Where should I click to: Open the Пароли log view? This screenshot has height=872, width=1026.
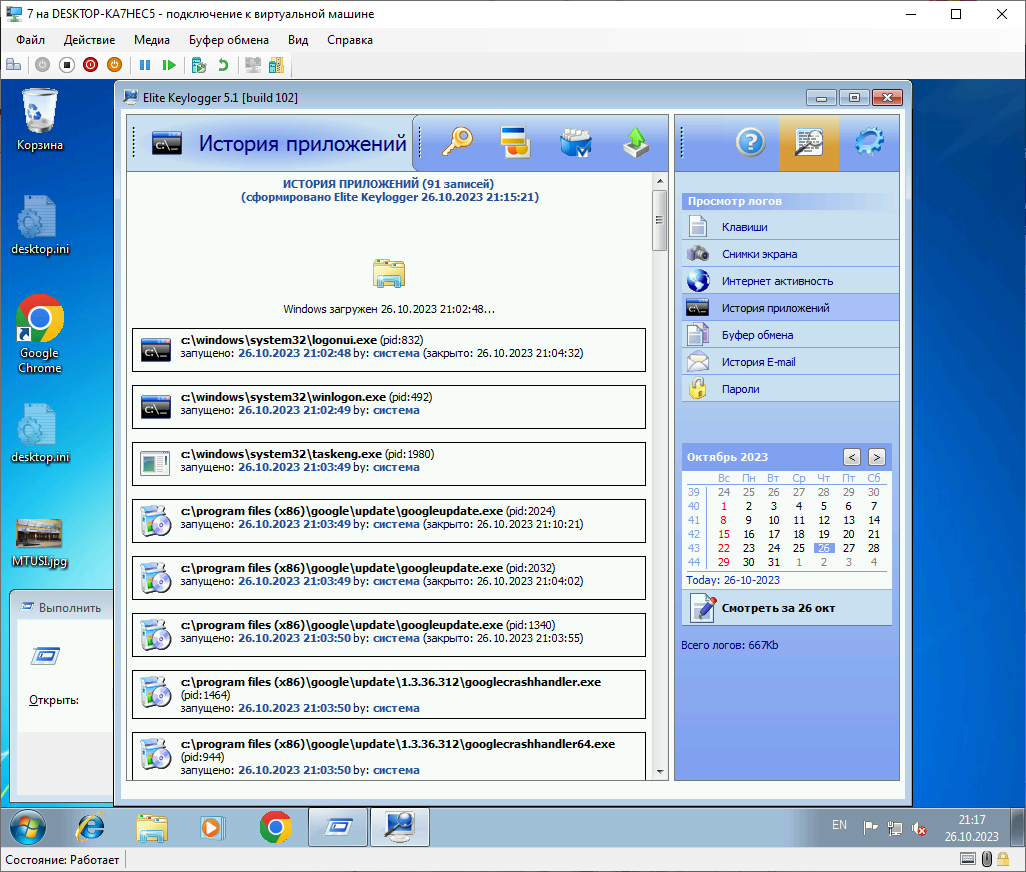pyautogui.click(x=790, y=389)
